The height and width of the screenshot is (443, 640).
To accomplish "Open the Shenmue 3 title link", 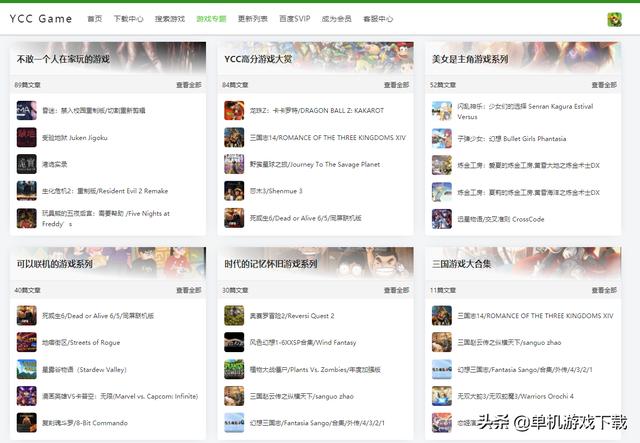I will (276, 191).
